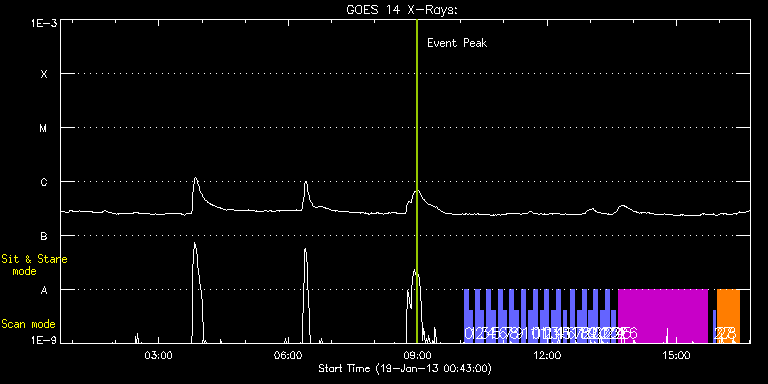This screenshot has width=768, height=384.
Task: Click the green Event Peak vertical line
Action: click(x=416, y=181)
